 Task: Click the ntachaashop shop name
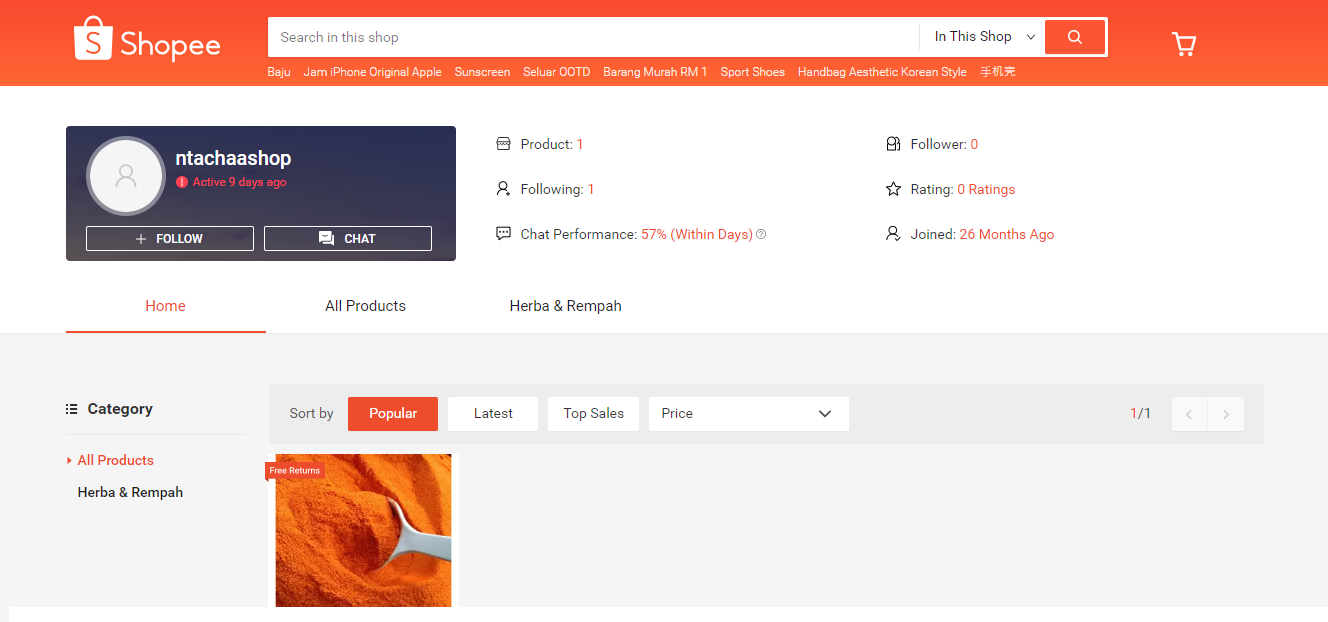pos(234,159)
